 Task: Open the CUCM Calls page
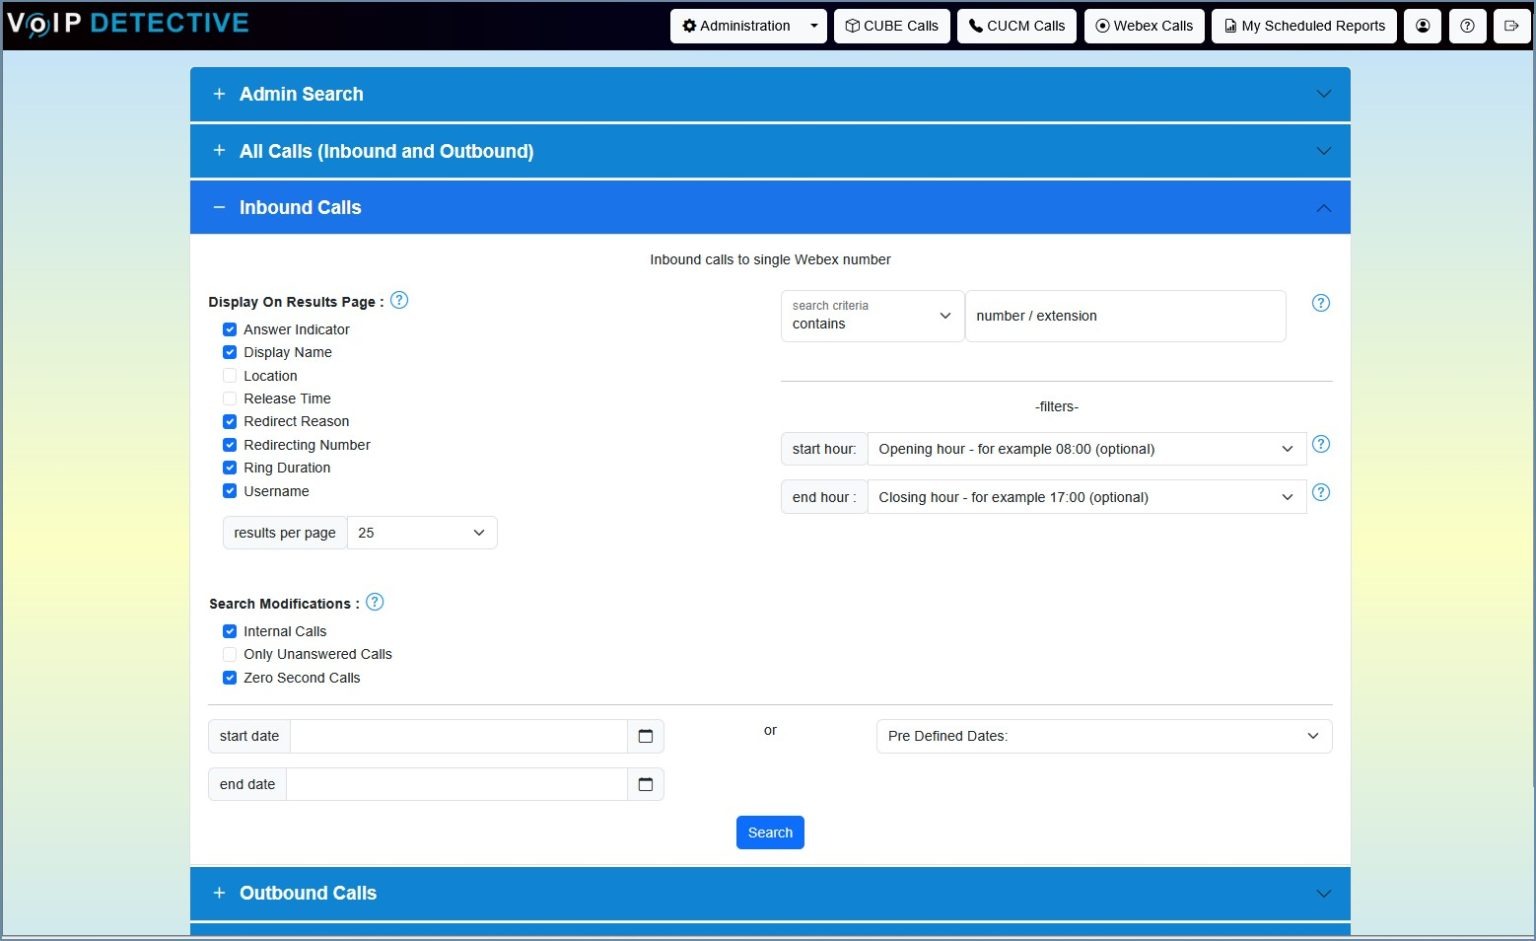click(x=1016, y=26)
